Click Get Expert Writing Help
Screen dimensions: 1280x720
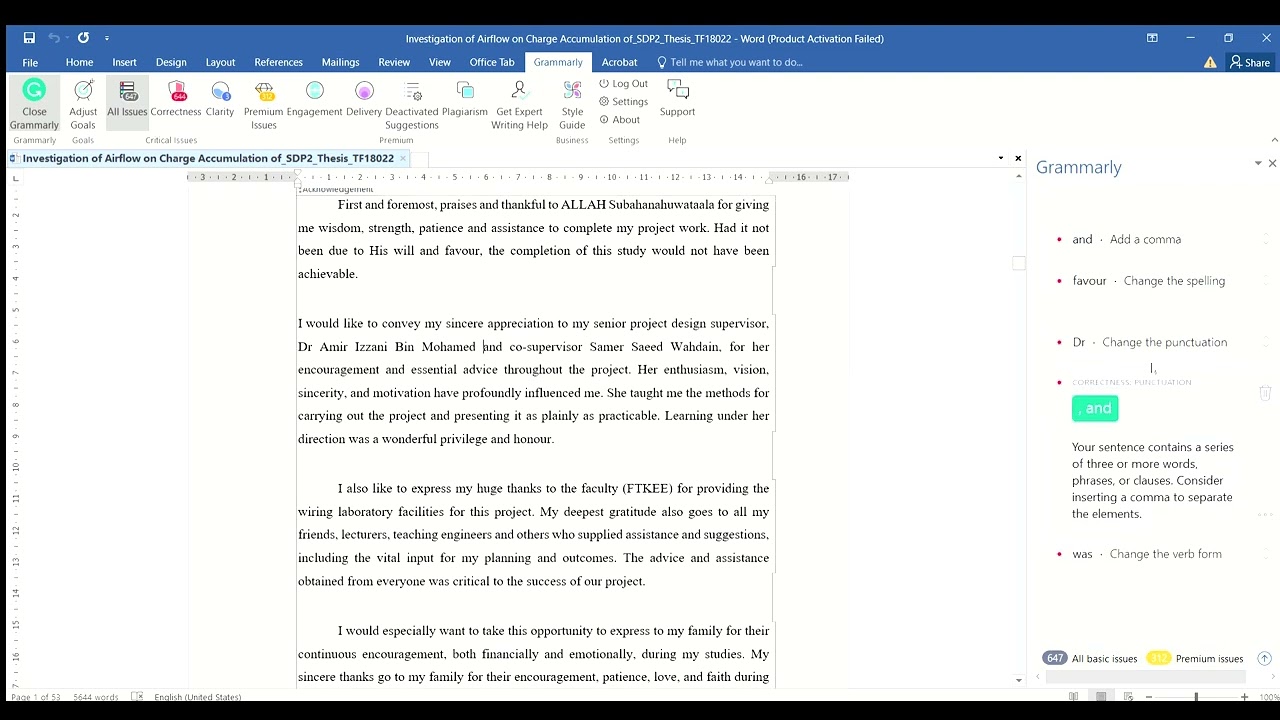click(519, 105)
